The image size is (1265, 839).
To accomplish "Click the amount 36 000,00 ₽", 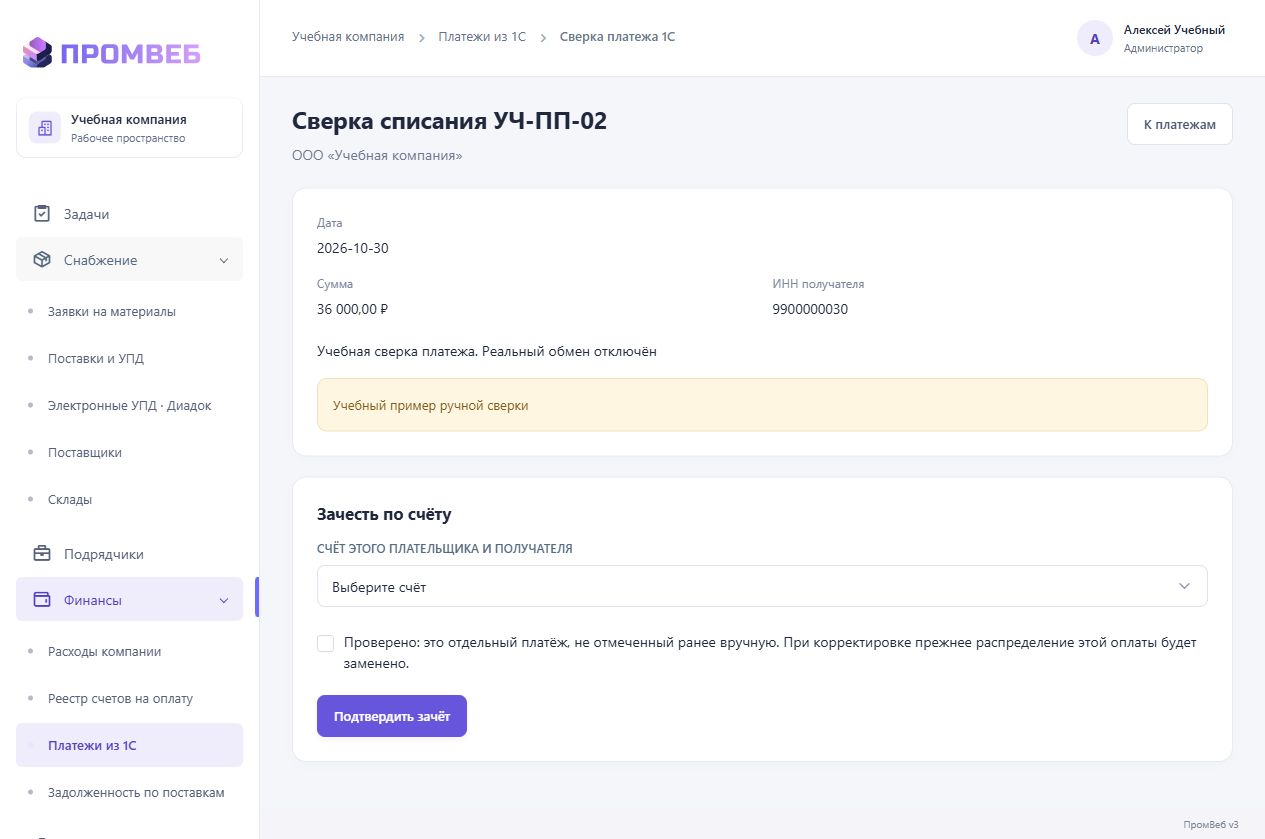I will coord(352,309).
